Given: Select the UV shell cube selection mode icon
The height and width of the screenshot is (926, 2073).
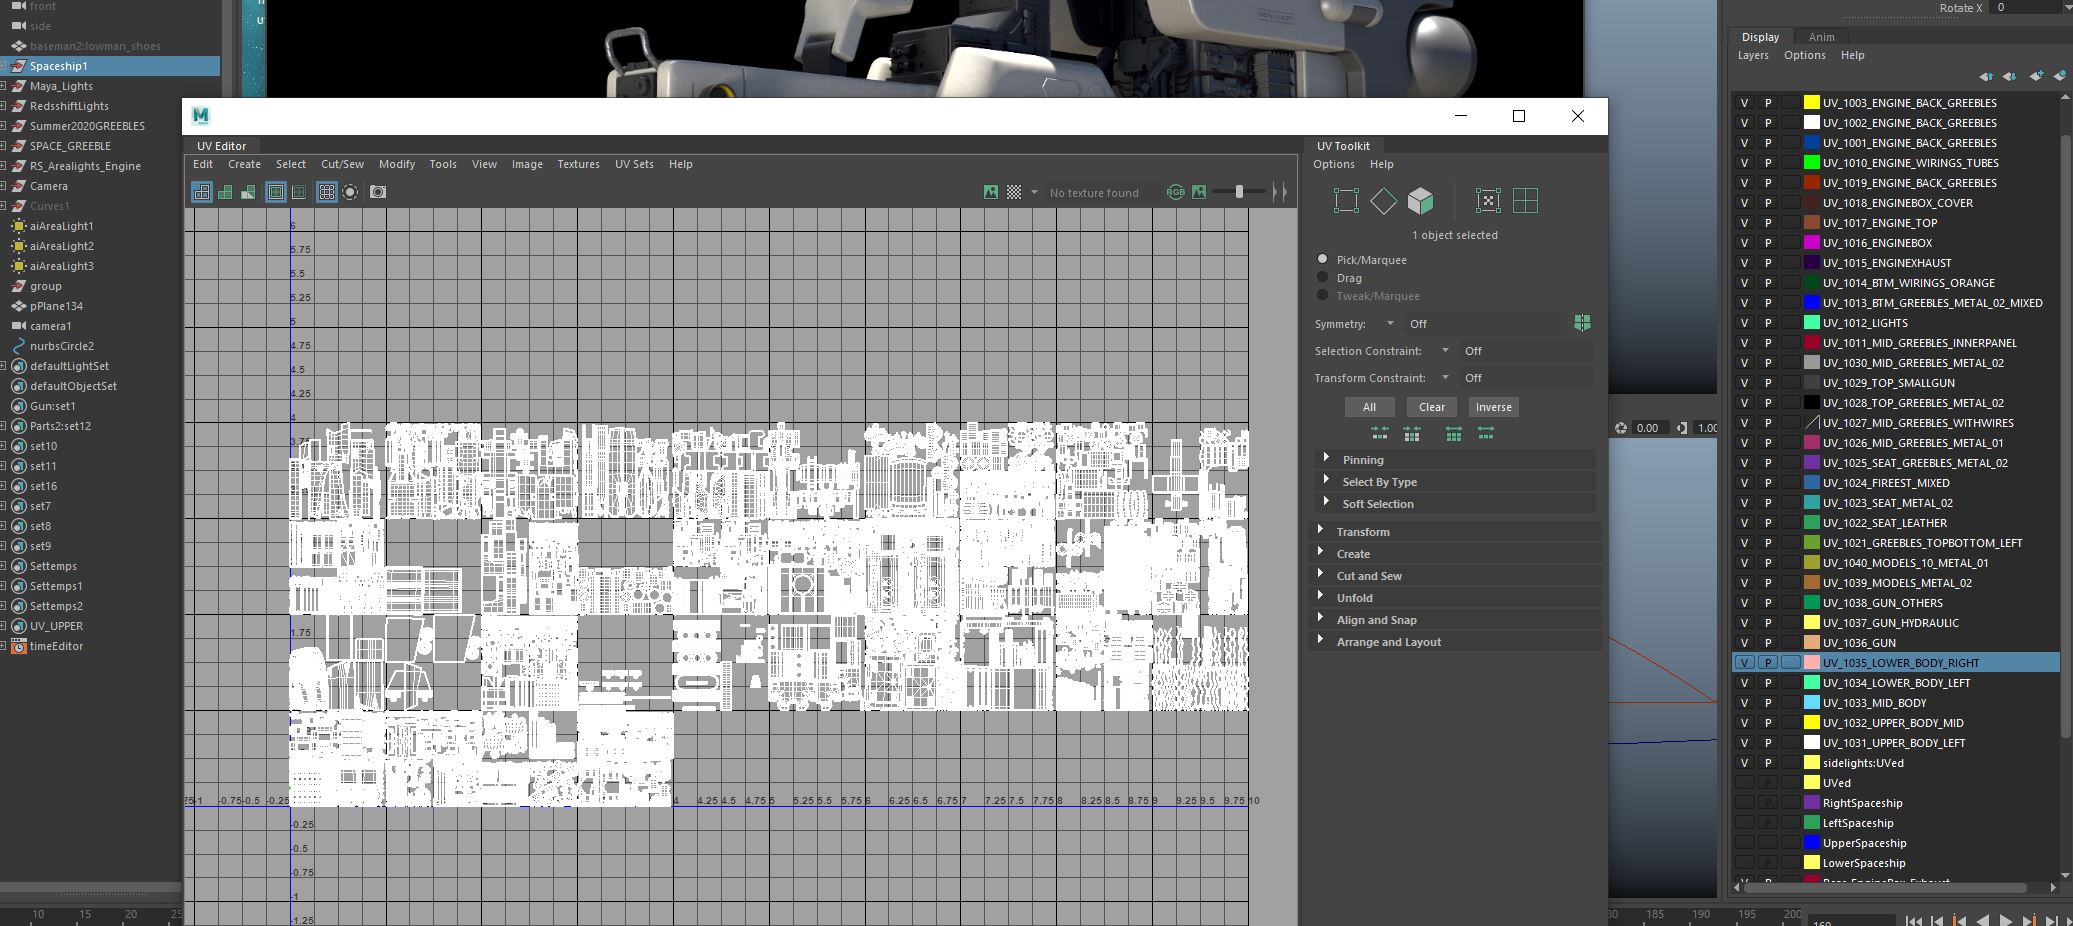Looking at the screenshot, I should 1420,201.
